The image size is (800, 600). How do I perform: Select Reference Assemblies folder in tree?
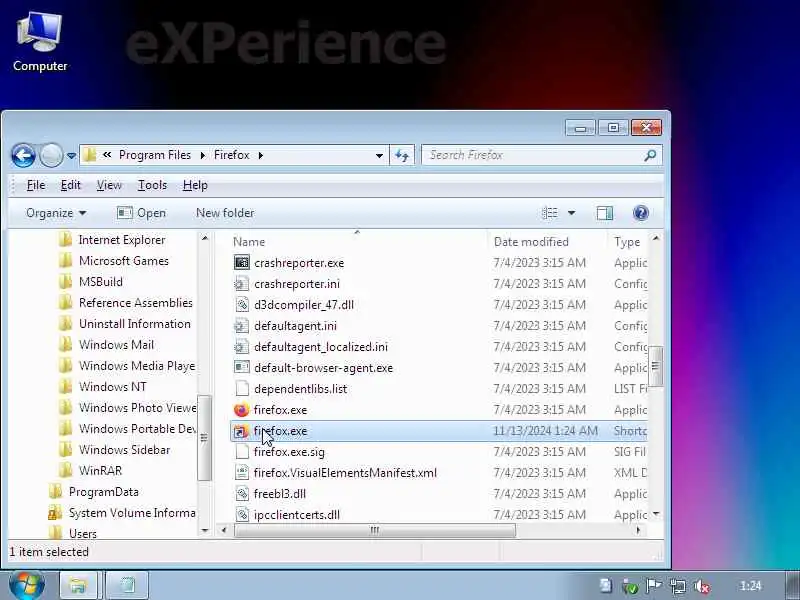[126, 303]
